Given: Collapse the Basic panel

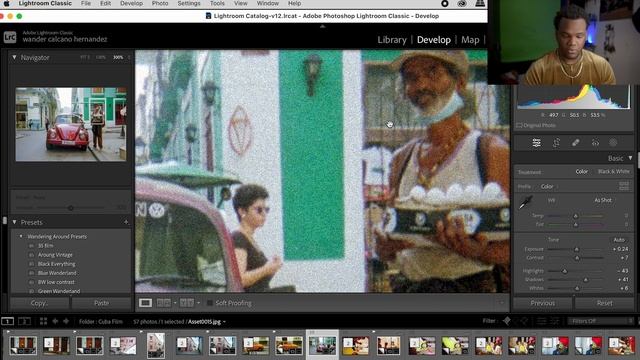Looking at the screenshot, I should [630, 158].
